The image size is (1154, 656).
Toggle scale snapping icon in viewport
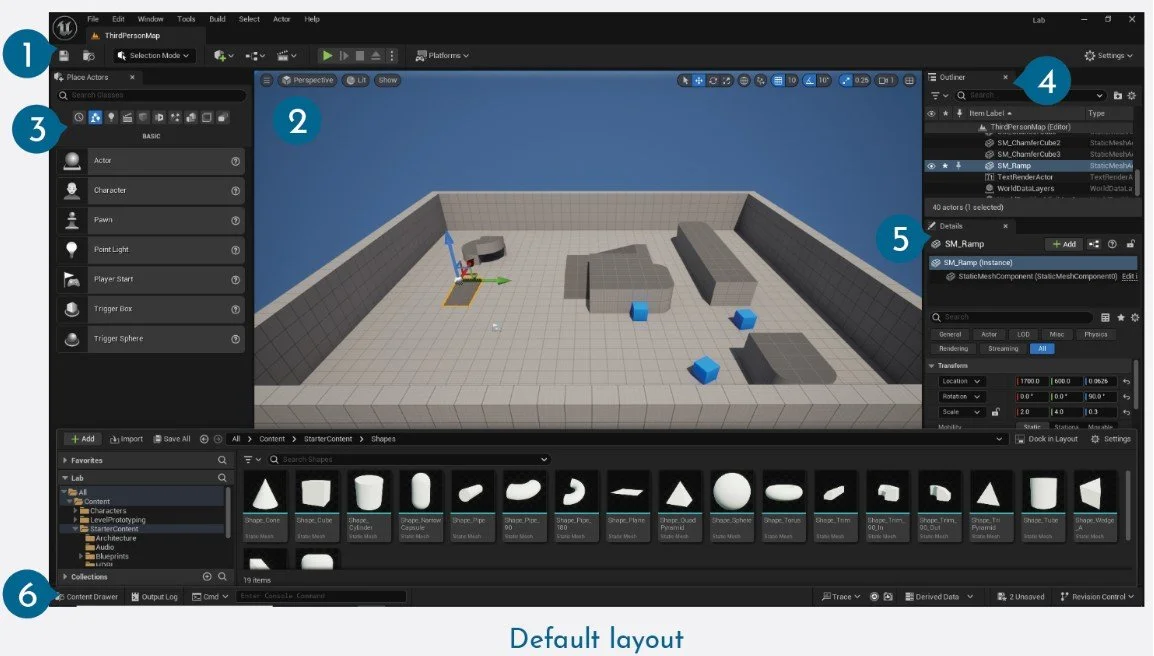(846, 80)
